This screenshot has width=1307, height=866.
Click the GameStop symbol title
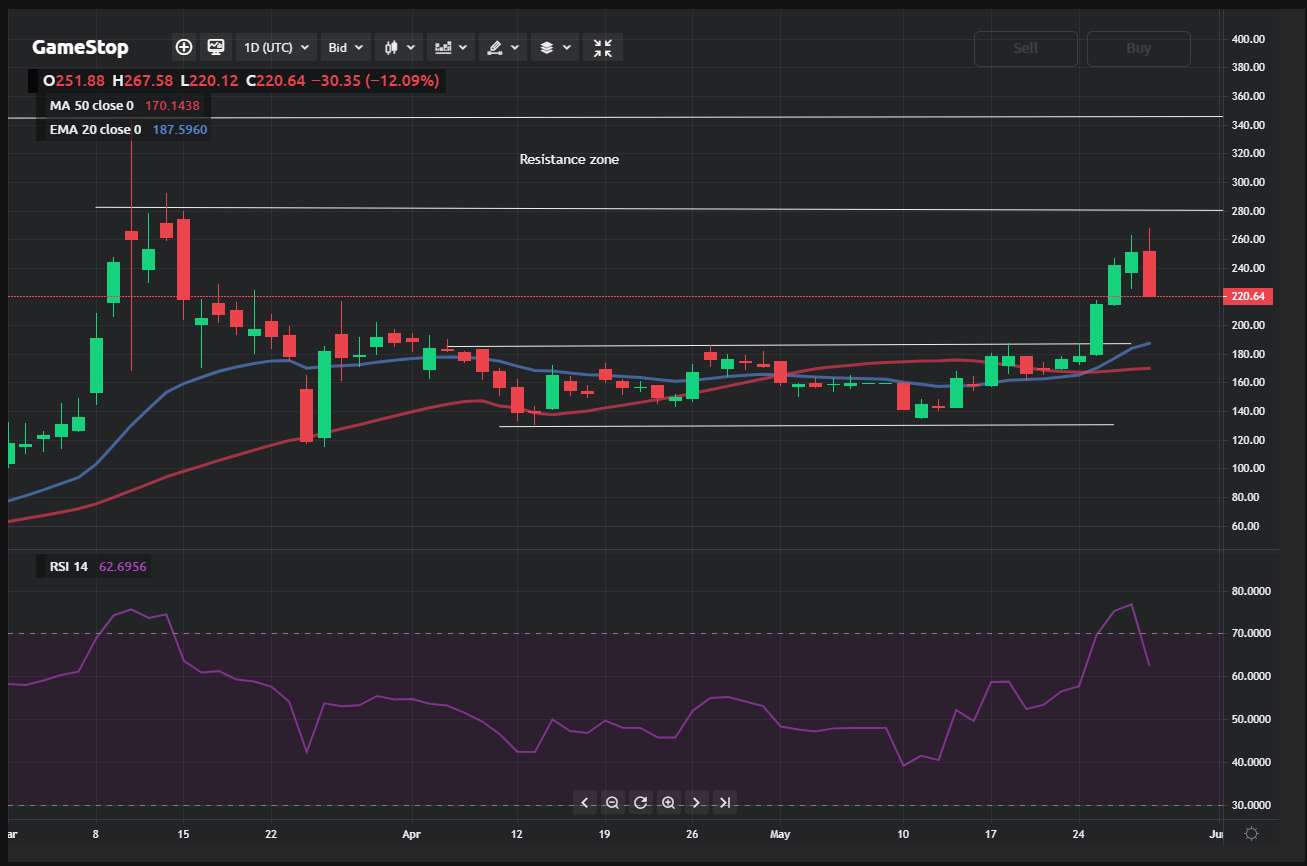[80, 47]
